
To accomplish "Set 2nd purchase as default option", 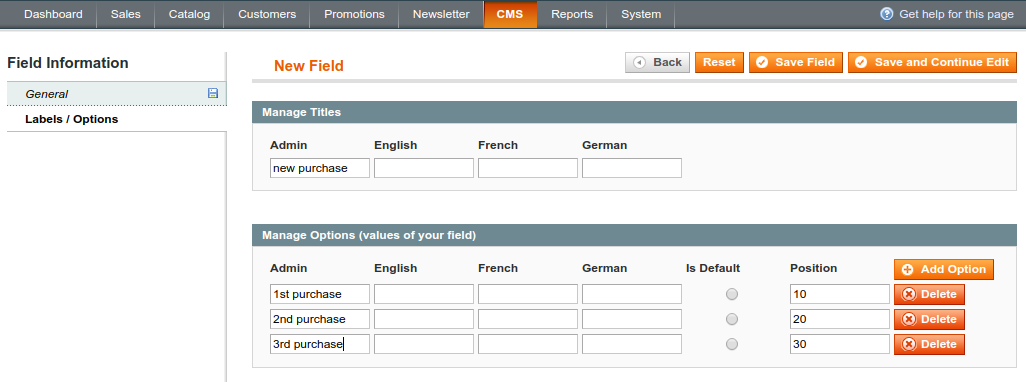I will tap(732, 319).
